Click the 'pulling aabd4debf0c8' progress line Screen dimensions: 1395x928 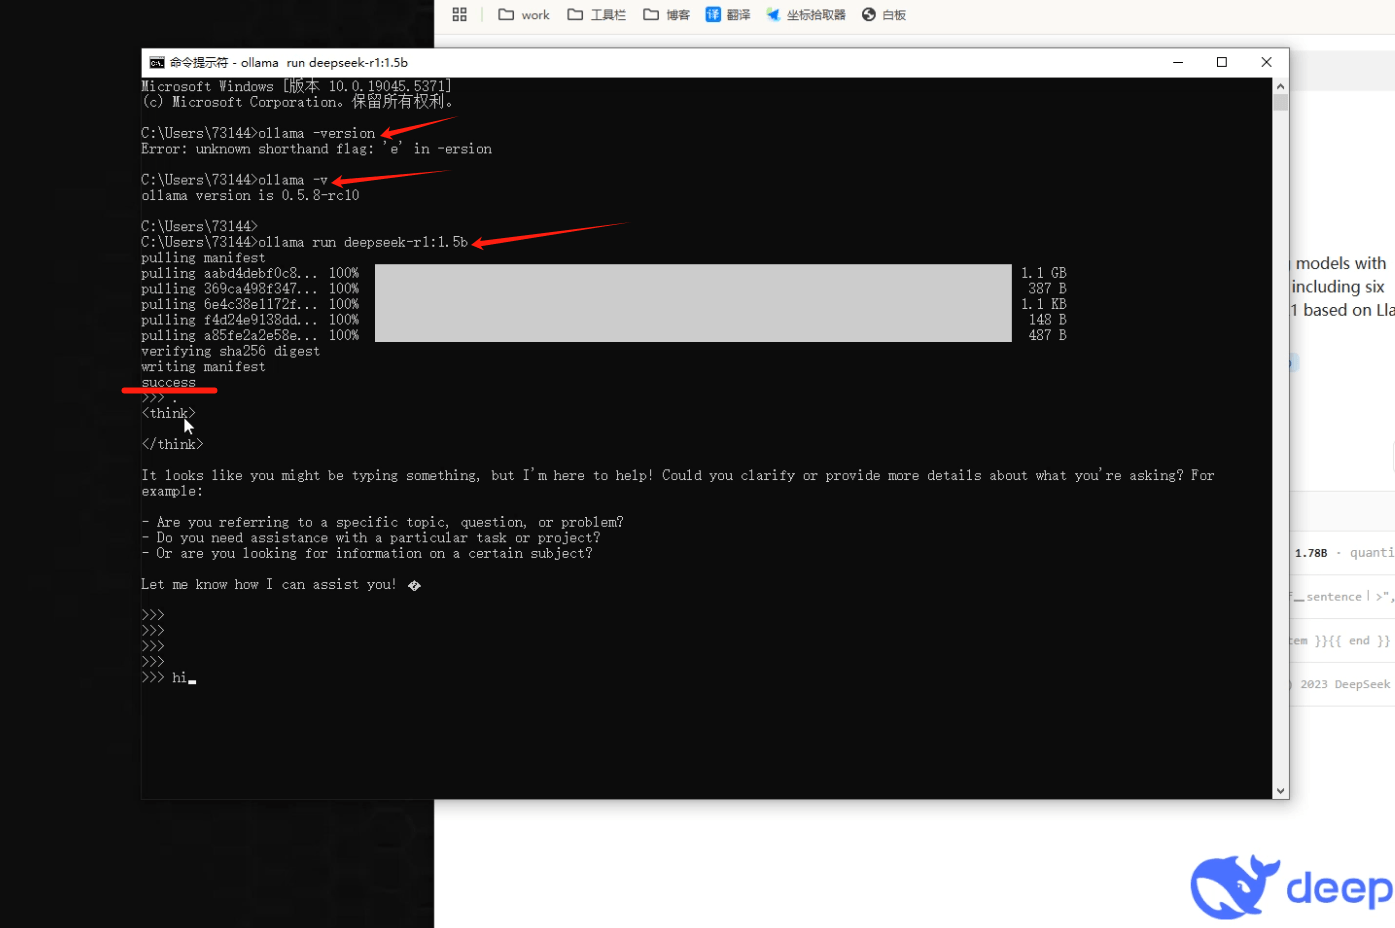click(604, 273)
